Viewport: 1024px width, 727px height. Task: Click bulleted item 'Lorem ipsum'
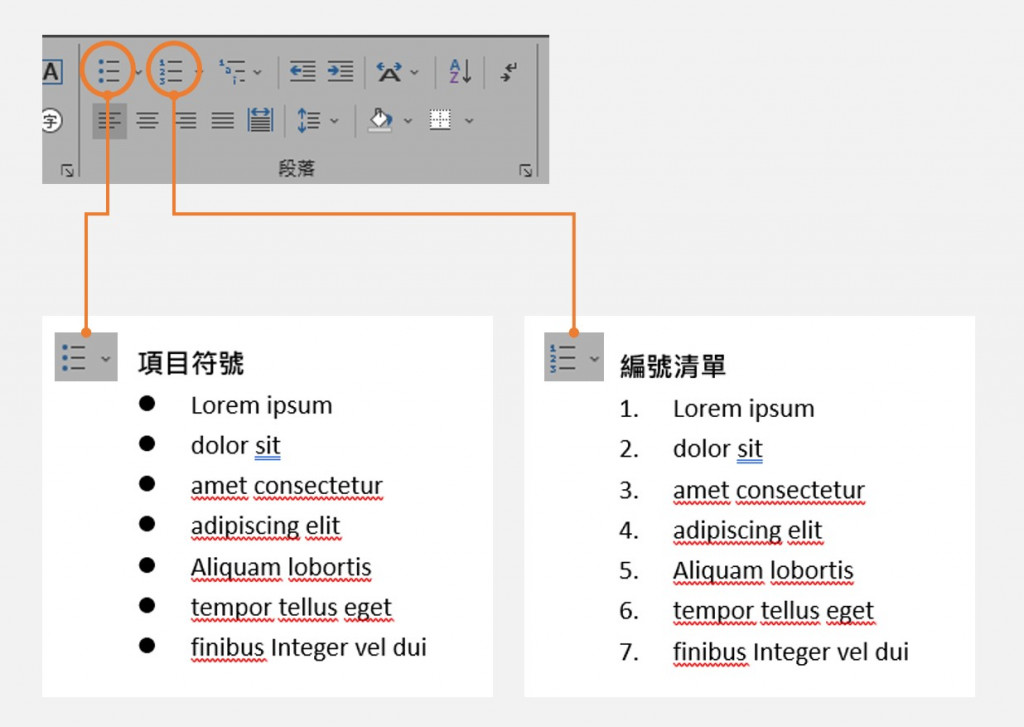pyautogui.click(x=261, y=406)
